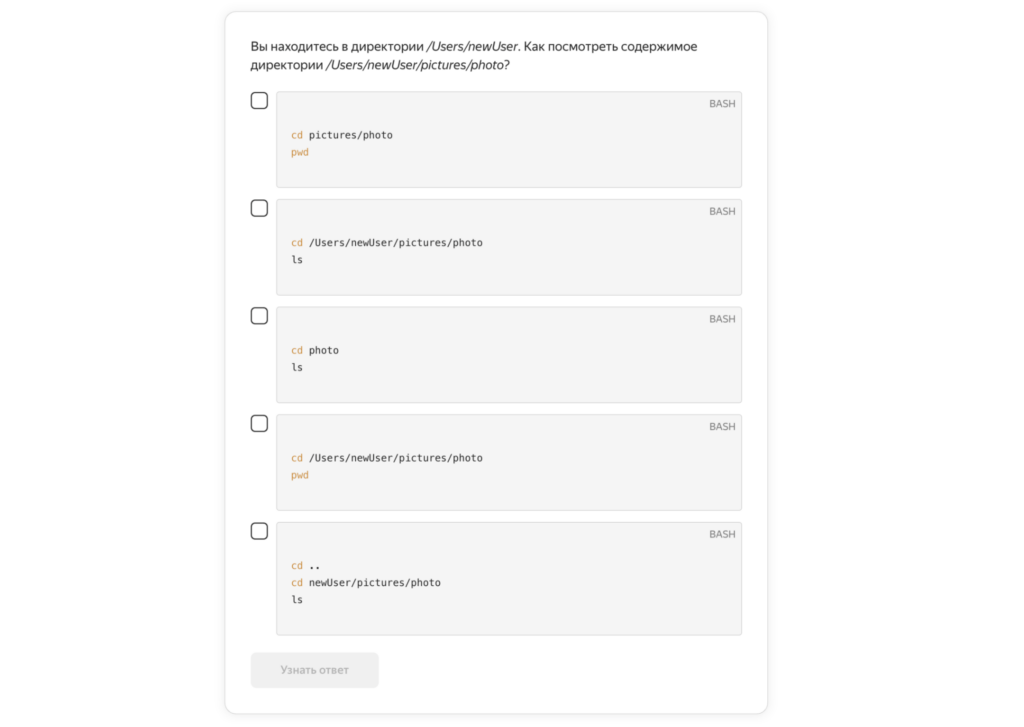
Task: Check the answer ending with pwd command
Action: click(x=259, y=423)
